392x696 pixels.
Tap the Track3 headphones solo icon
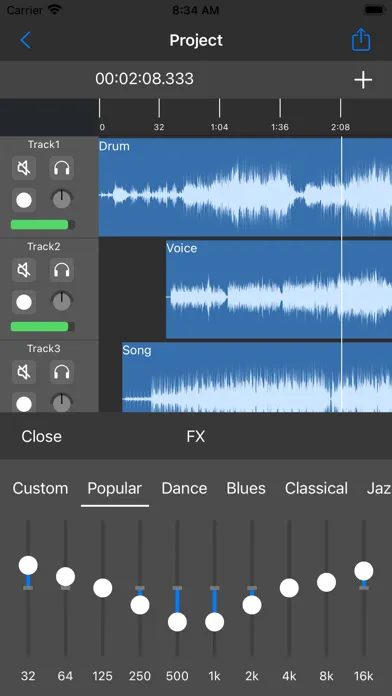pyautogui.click(x=62, y=372)
